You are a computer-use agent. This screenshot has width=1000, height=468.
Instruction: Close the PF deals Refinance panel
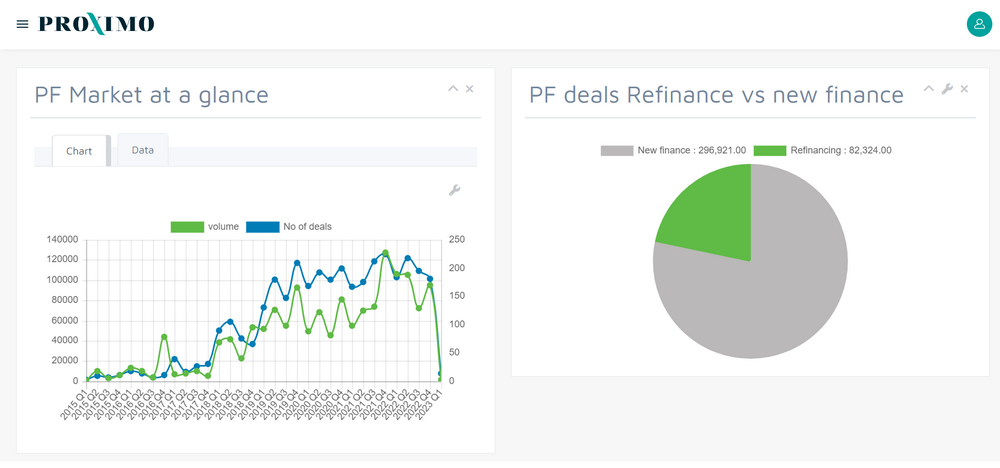(965, 89)
